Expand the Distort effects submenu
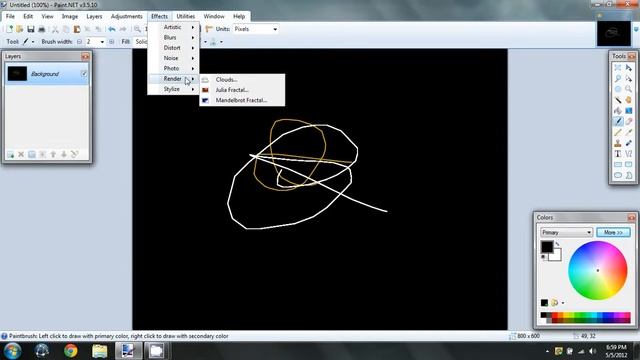The width and height of the screenshot is (640, 360). 173,47
